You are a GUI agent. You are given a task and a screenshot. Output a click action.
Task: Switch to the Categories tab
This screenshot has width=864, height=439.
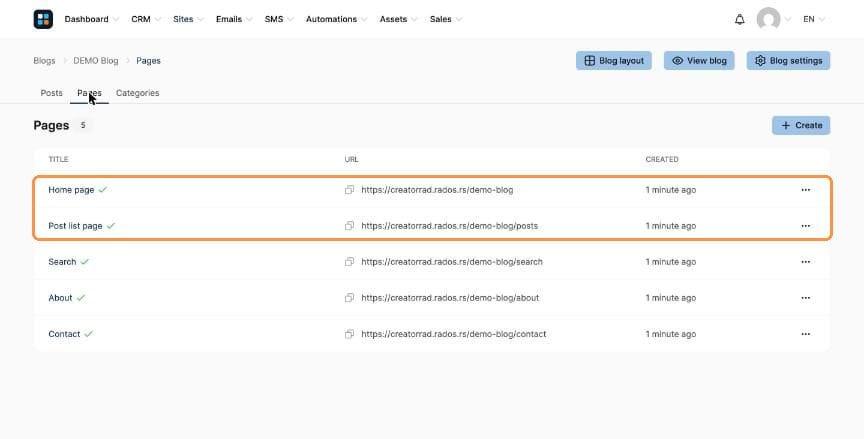click(138, 93)
